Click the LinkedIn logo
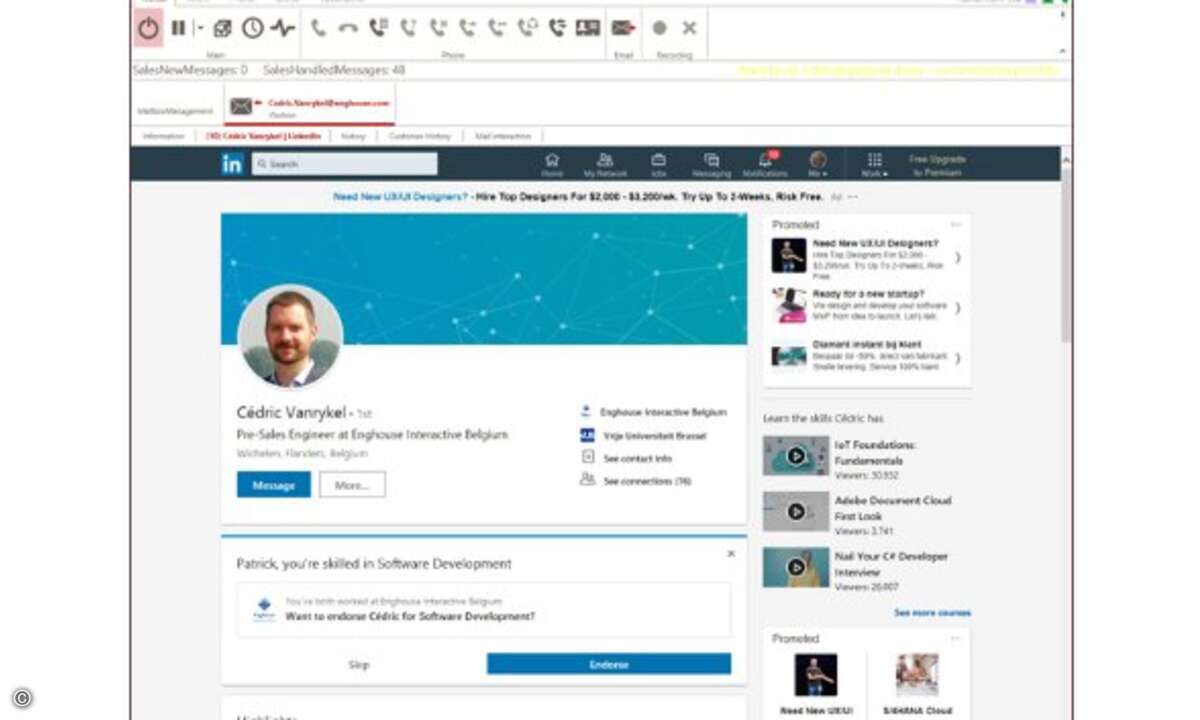Viewport: 1200px width, 720px height. [232, 164]
